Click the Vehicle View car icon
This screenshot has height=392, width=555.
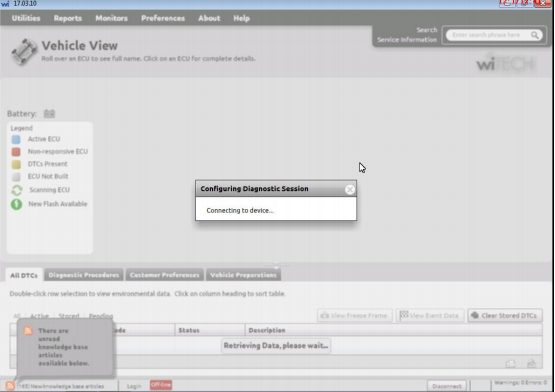(x=24, y=52)
